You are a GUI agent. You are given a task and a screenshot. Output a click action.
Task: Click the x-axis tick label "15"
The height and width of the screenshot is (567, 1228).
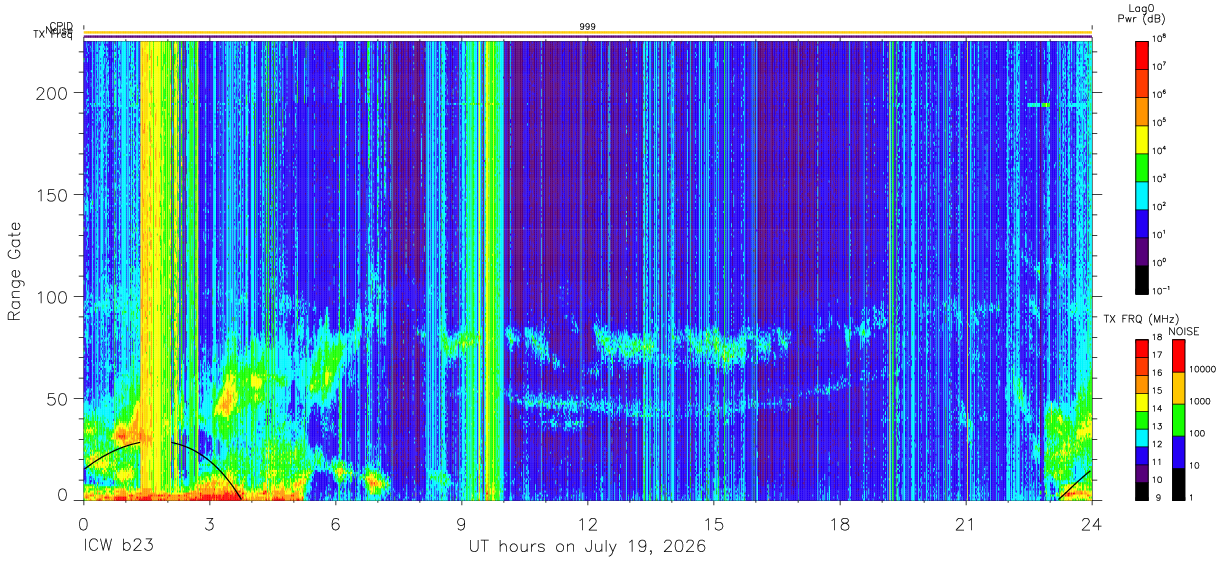pyautogui.click(x=714, y=524)
